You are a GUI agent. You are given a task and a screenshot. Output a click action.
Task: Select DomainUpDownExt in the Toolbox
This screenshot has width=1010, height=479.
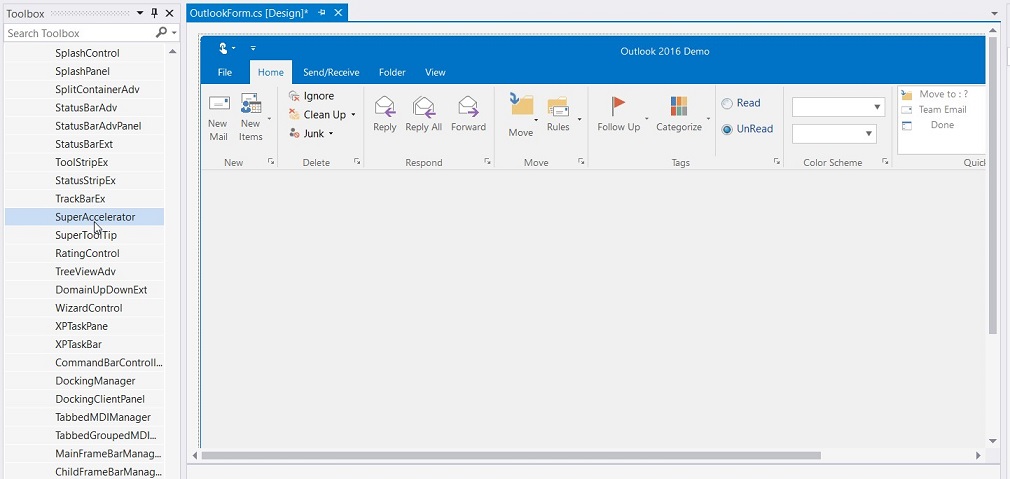84,290
